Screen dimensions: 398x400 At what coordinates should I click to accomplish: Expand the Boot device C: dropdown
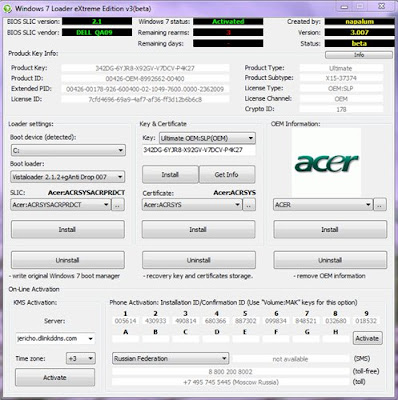click(x=68, y=150)
